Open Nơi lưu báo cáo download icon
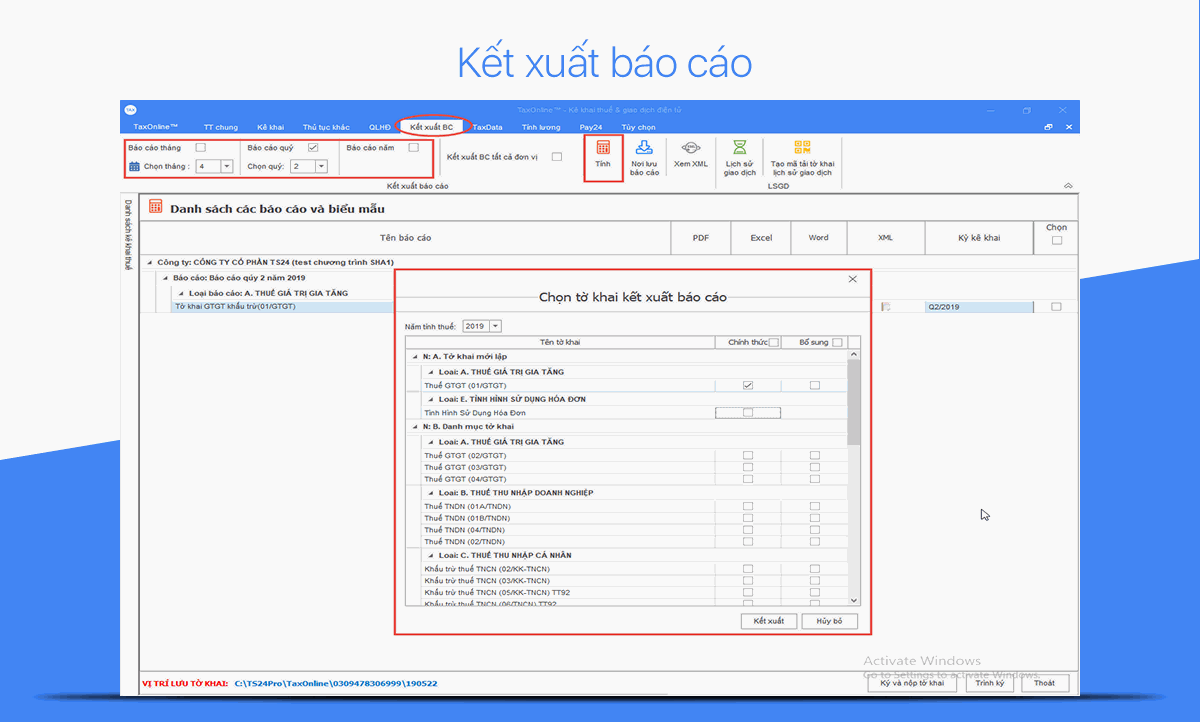This screenshot has height=722, width=1200. point(645,148)
